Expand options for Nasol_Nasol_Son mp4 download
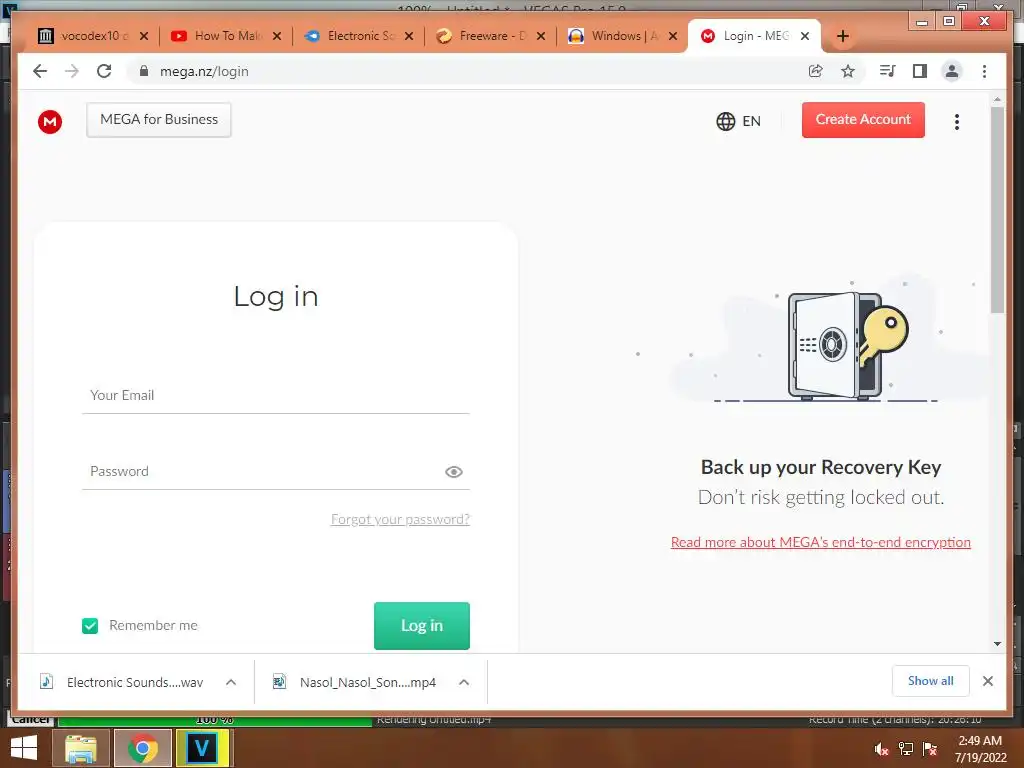Viewport: 1024px width, 768px height. pos(464,682)
